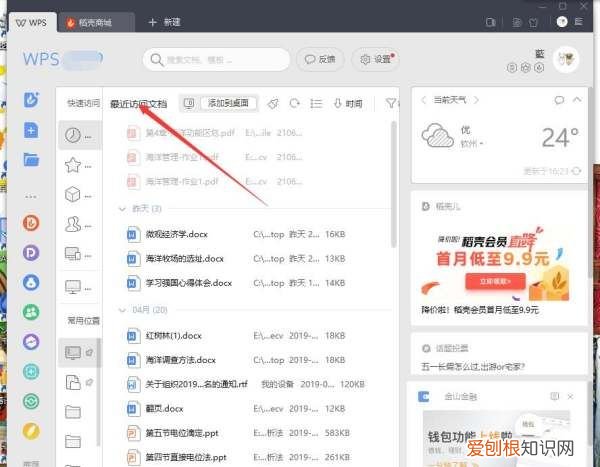The image size is (600, 467).
Task: Open the 反馈 feedback button
Action: pos(320,59)
